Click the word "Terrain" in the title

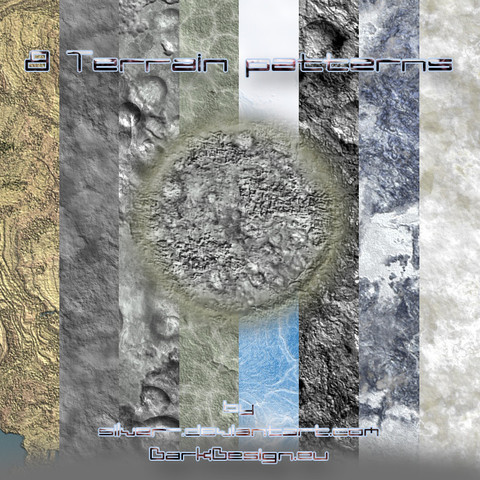pos(147,62)
